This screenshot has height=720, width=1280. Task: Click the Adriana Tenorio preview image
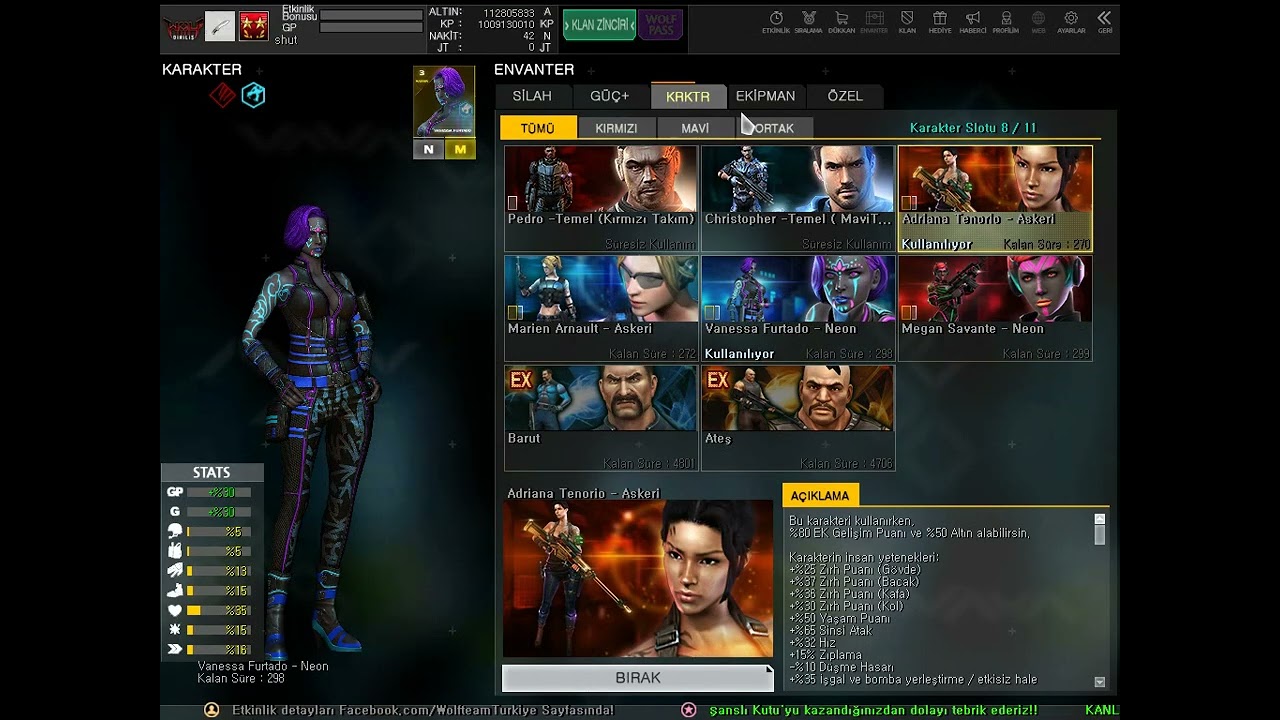(x=638, y=579)
